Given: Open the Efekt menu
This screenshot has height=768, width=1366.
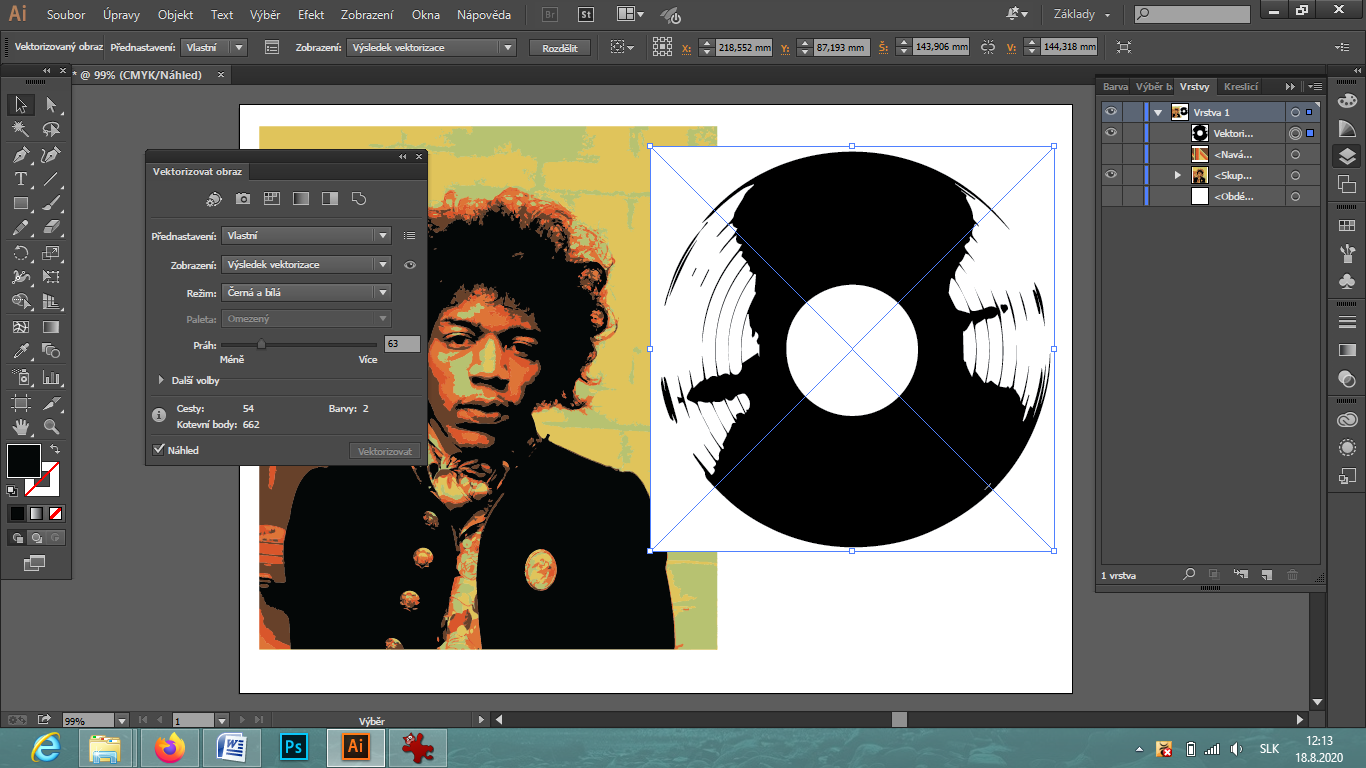Looking at the screenshot, I should tap(310, 15).
